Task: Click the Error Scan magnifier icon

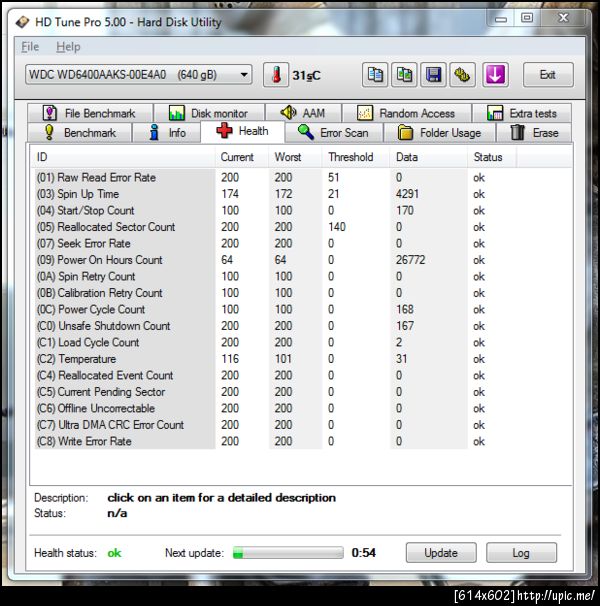Action: [x=306, y=132]
